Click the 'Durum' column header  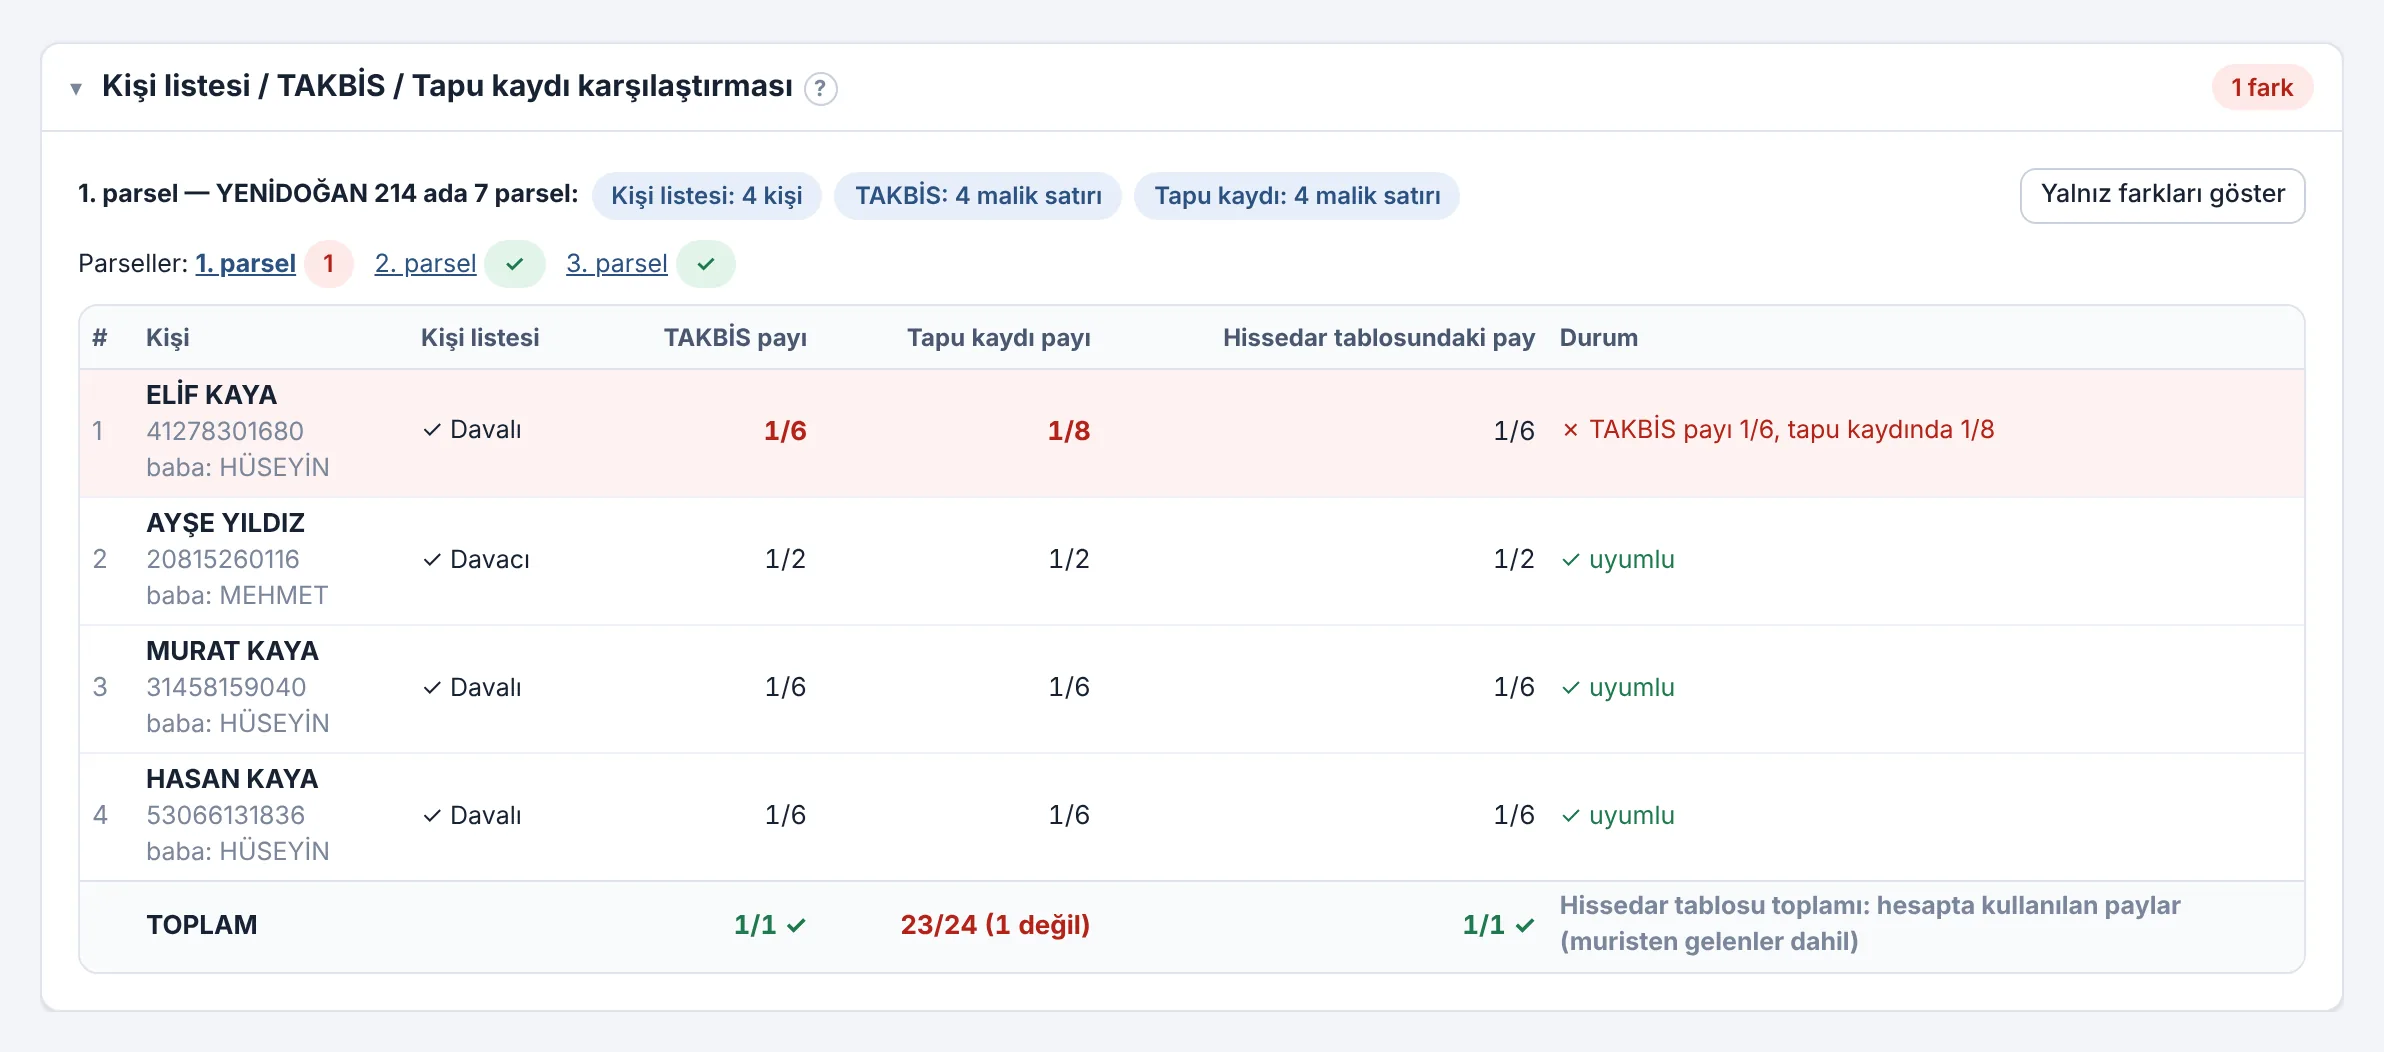pos(1599,338)
